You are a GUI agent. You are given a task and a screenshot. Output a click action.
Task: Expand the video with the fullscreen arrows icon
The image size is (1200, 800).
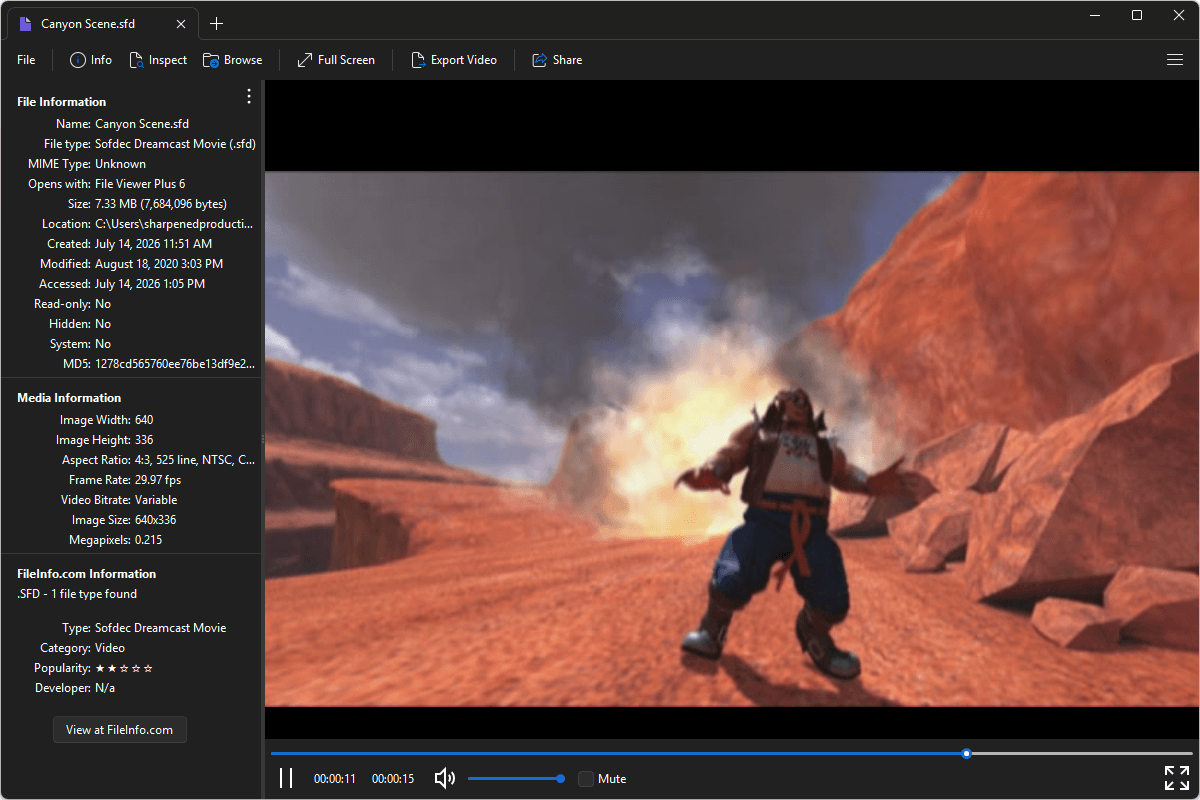[1176, 778]
